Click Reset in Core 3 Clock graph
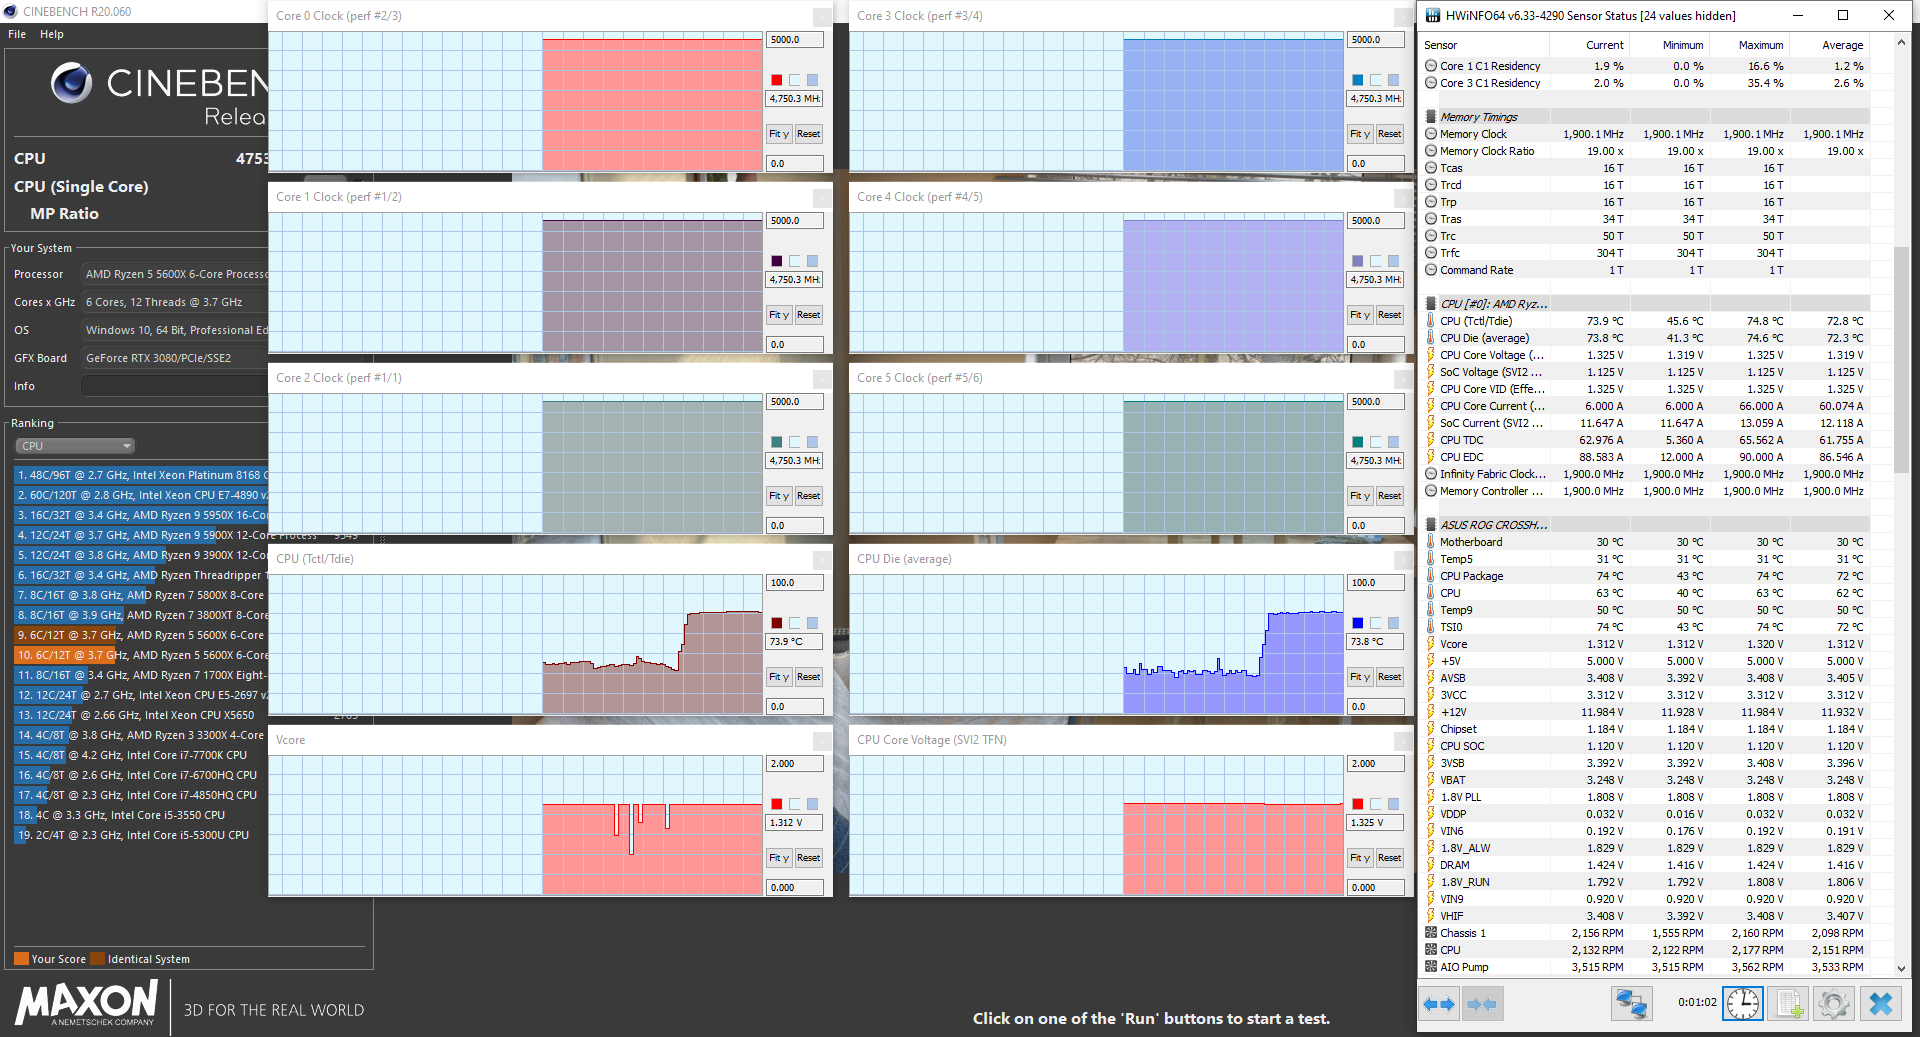This screenshot has width=1920, height=1037. point(1389,134)
